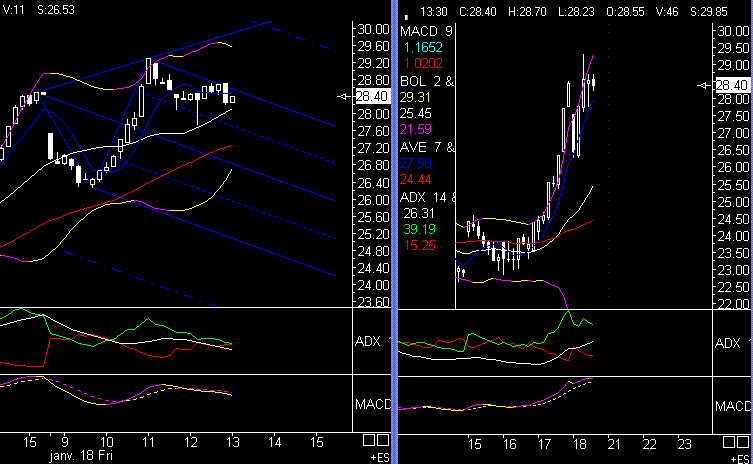Click the MACD pane label in left chart
The image size is (753, 464).
click(373, 404)
